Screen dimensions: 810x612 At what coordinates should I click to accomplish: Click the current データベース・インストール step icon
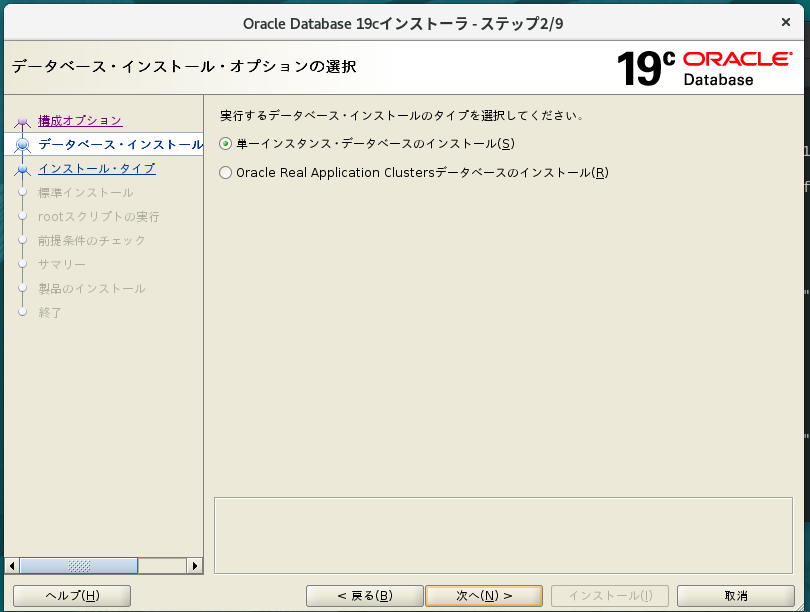[22, 145]
